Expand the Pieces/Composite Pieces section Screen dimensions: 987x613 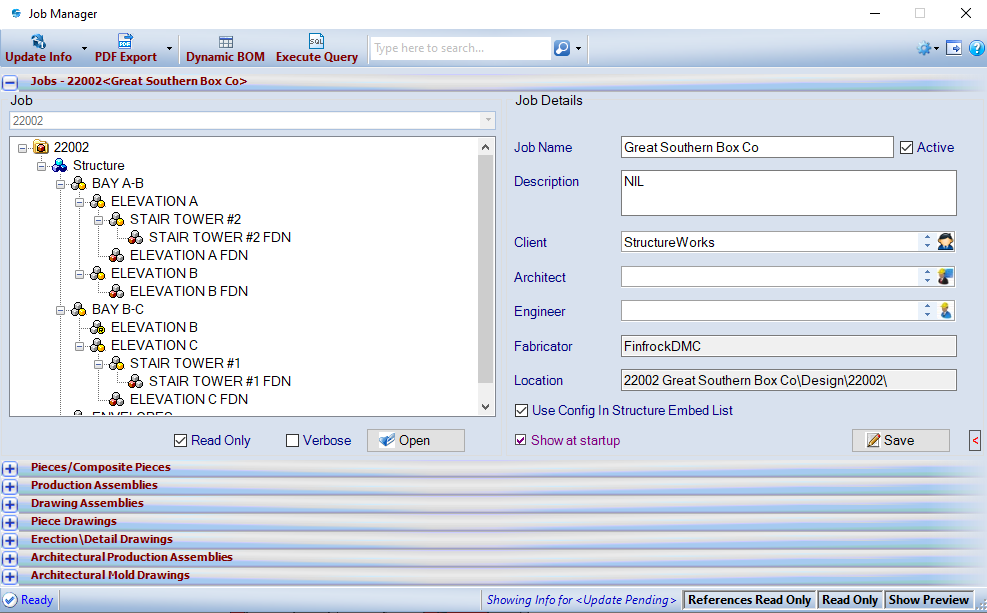point(10,468)
